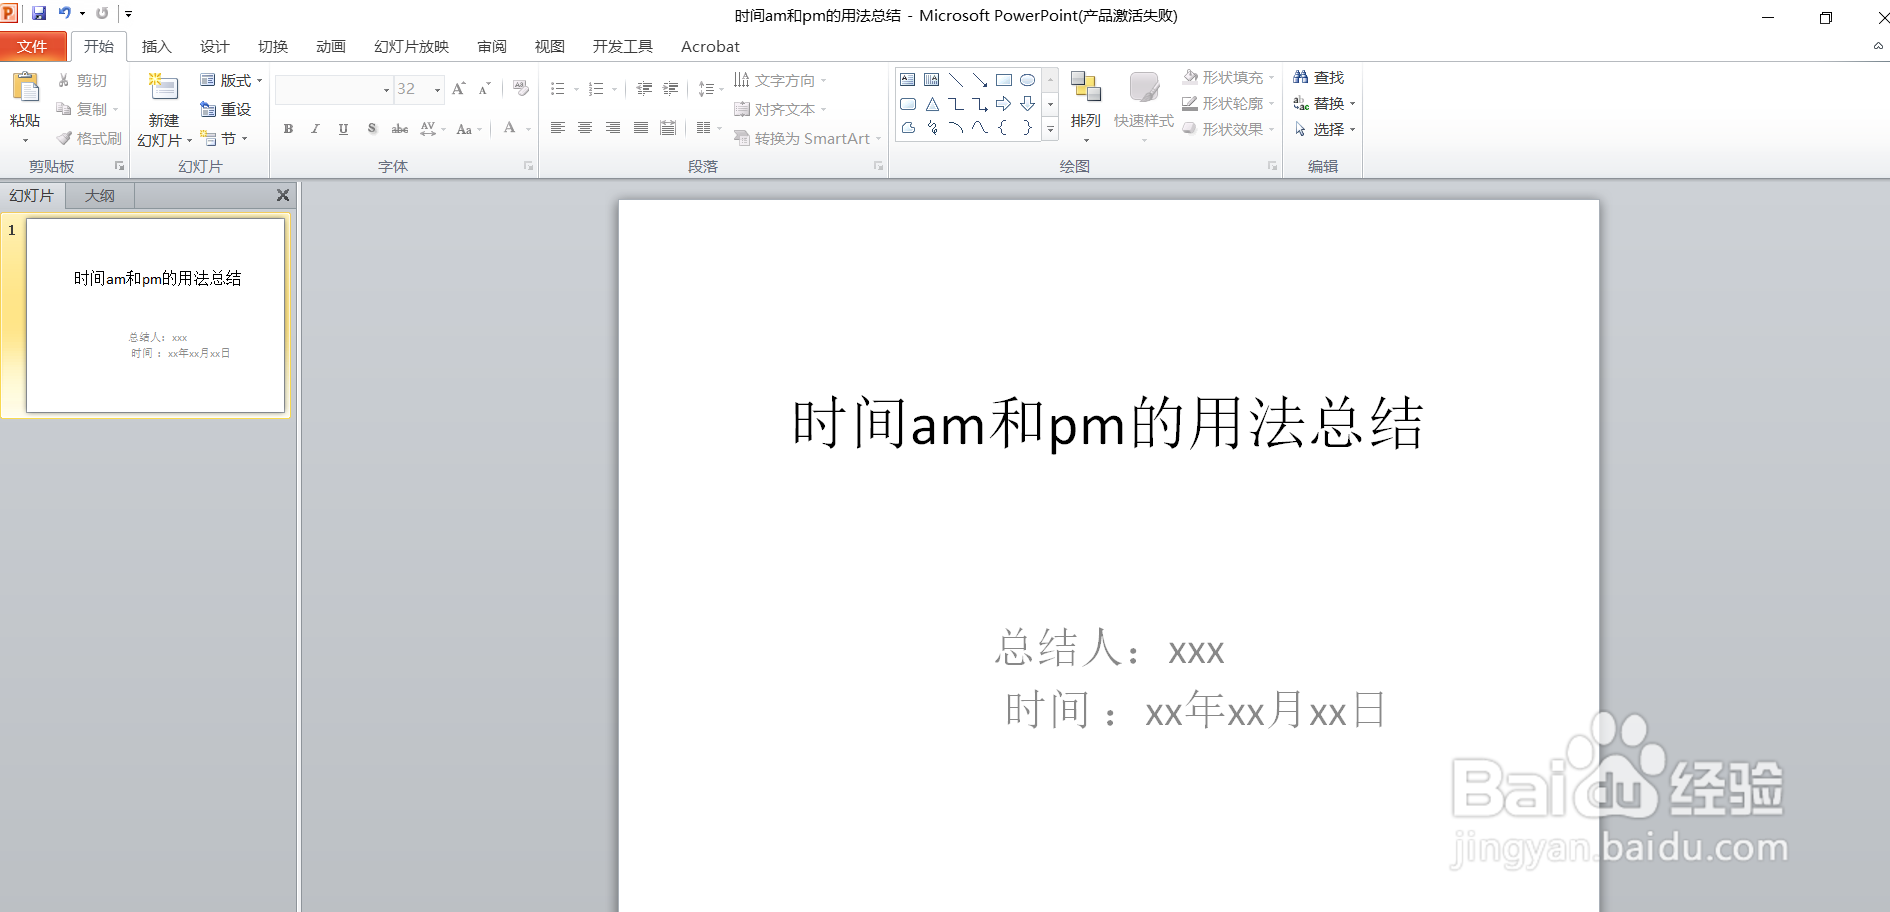Screen dimensions: 1890x912
Task: Switch to the 大纲 (Outline) tab
Action: (x=99, y=195)
